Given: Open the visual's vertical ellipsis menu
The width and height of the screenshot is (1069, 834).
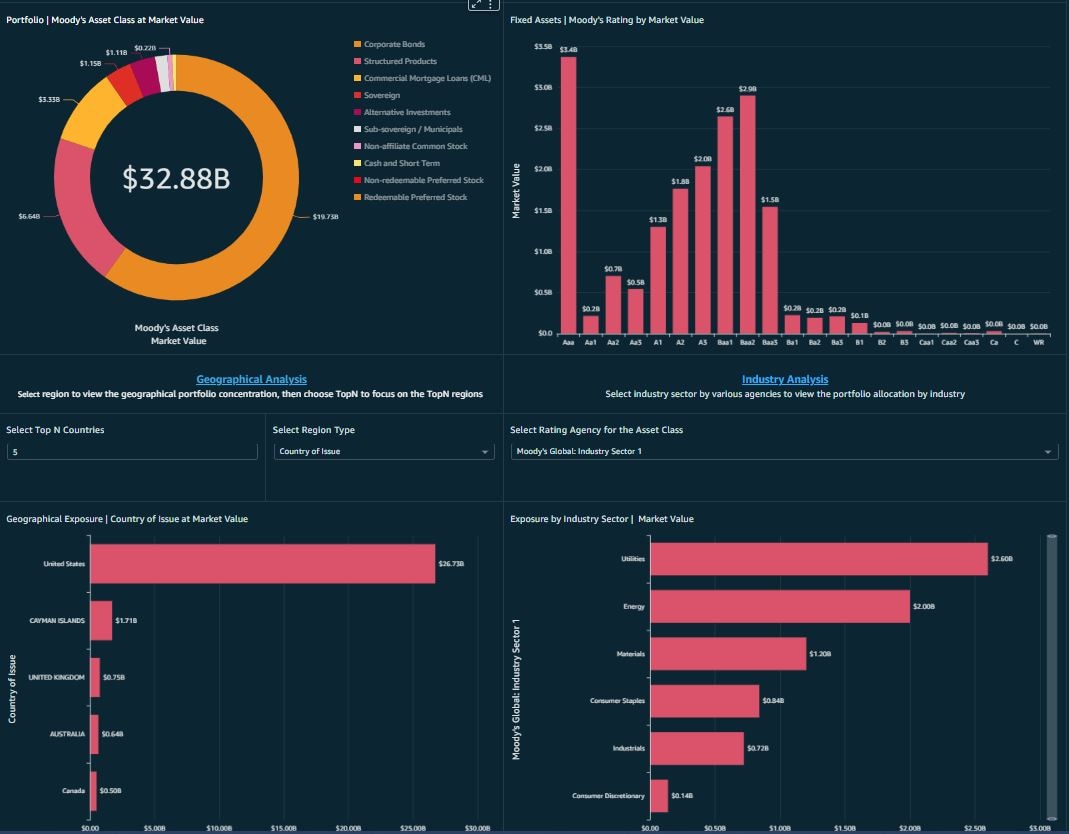Looking at the screenshot, I should [x=493, y=5].
